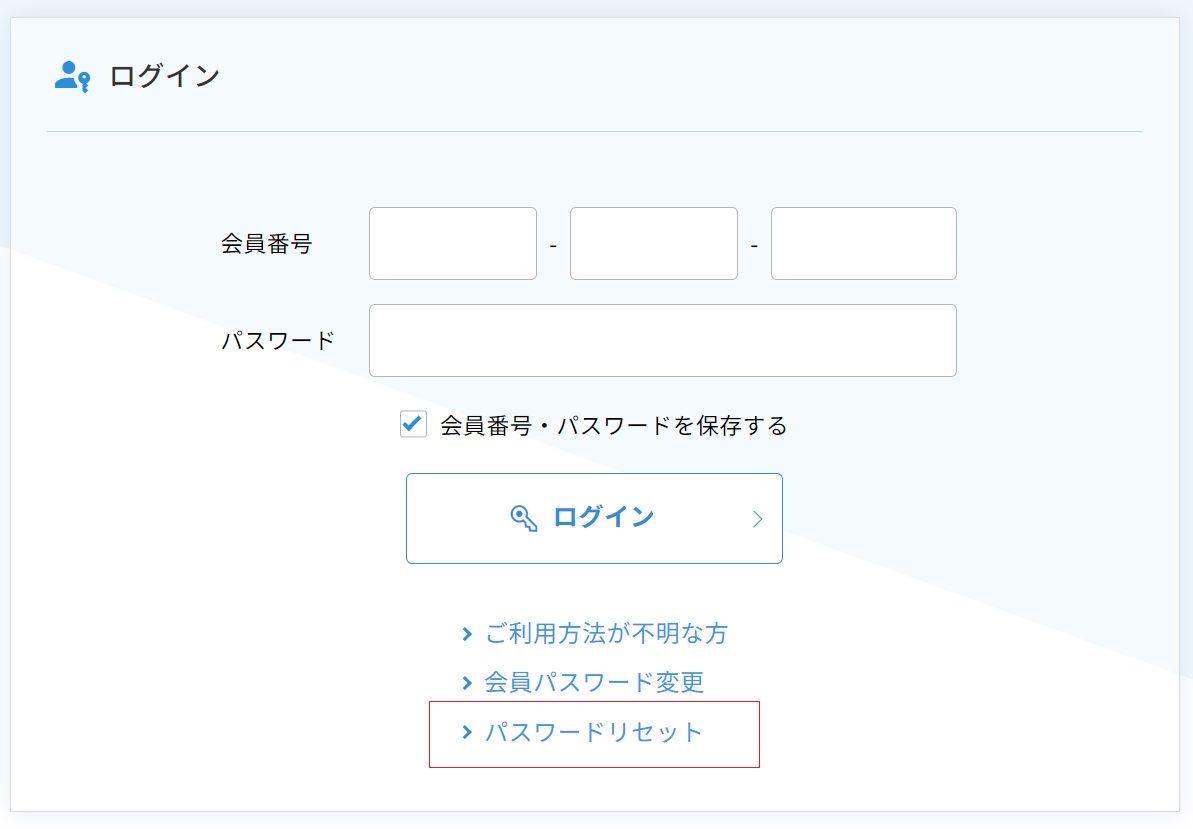Click the magnifier-key icon on the login button

coord(523,518)
